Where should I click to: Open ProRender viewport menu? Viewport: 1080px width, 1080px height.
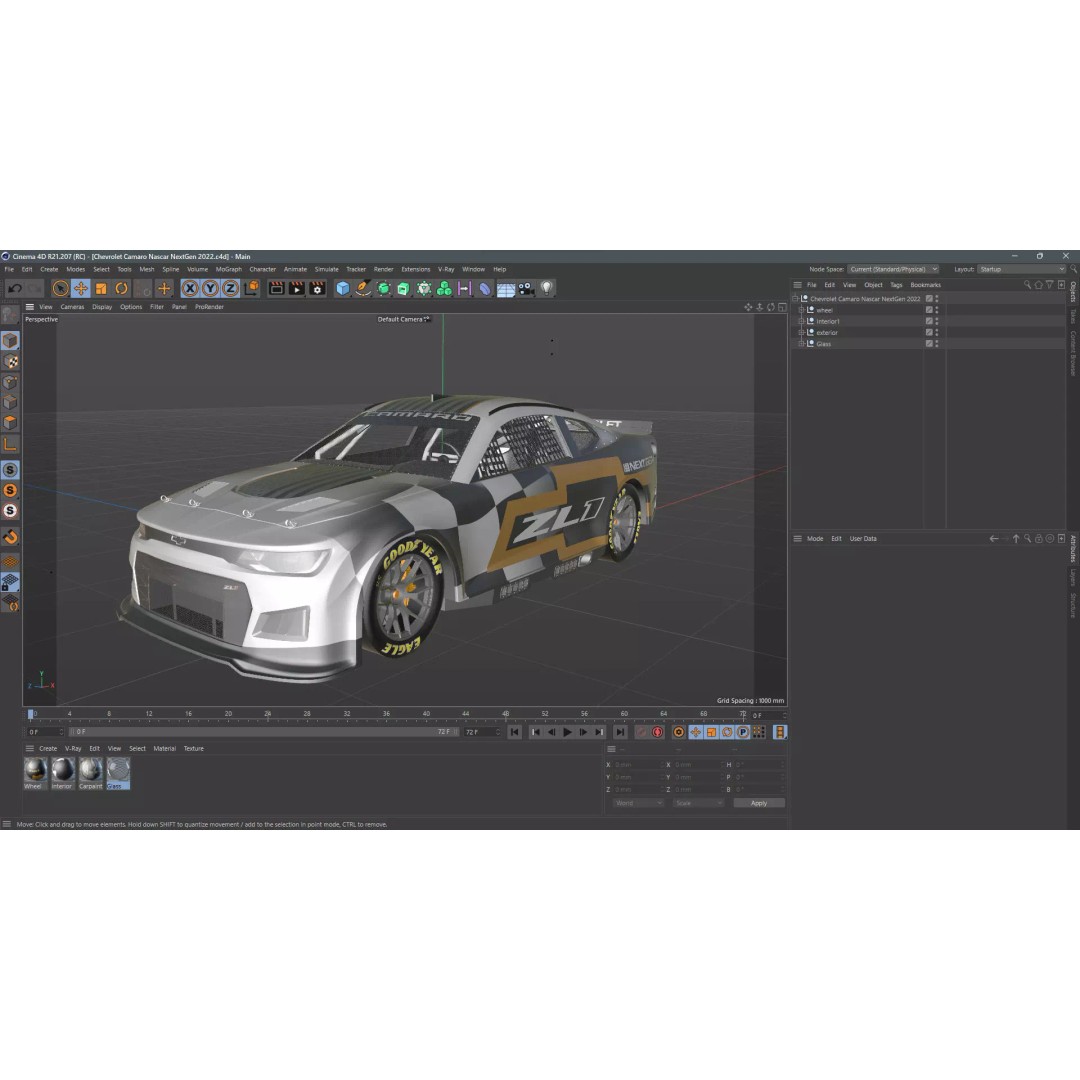pos(209,307)
